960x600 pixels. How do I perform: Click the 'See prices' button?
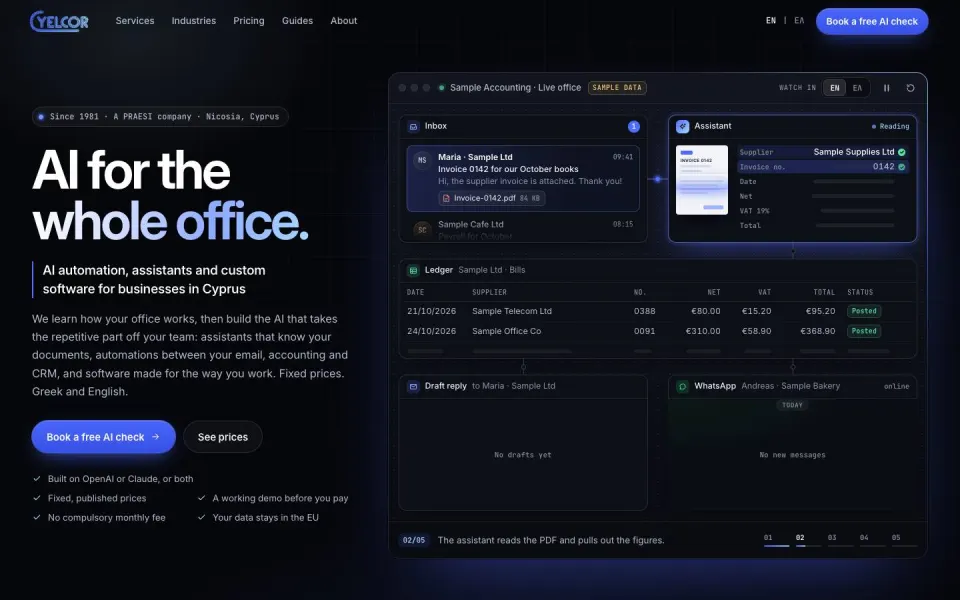[223, 437]
